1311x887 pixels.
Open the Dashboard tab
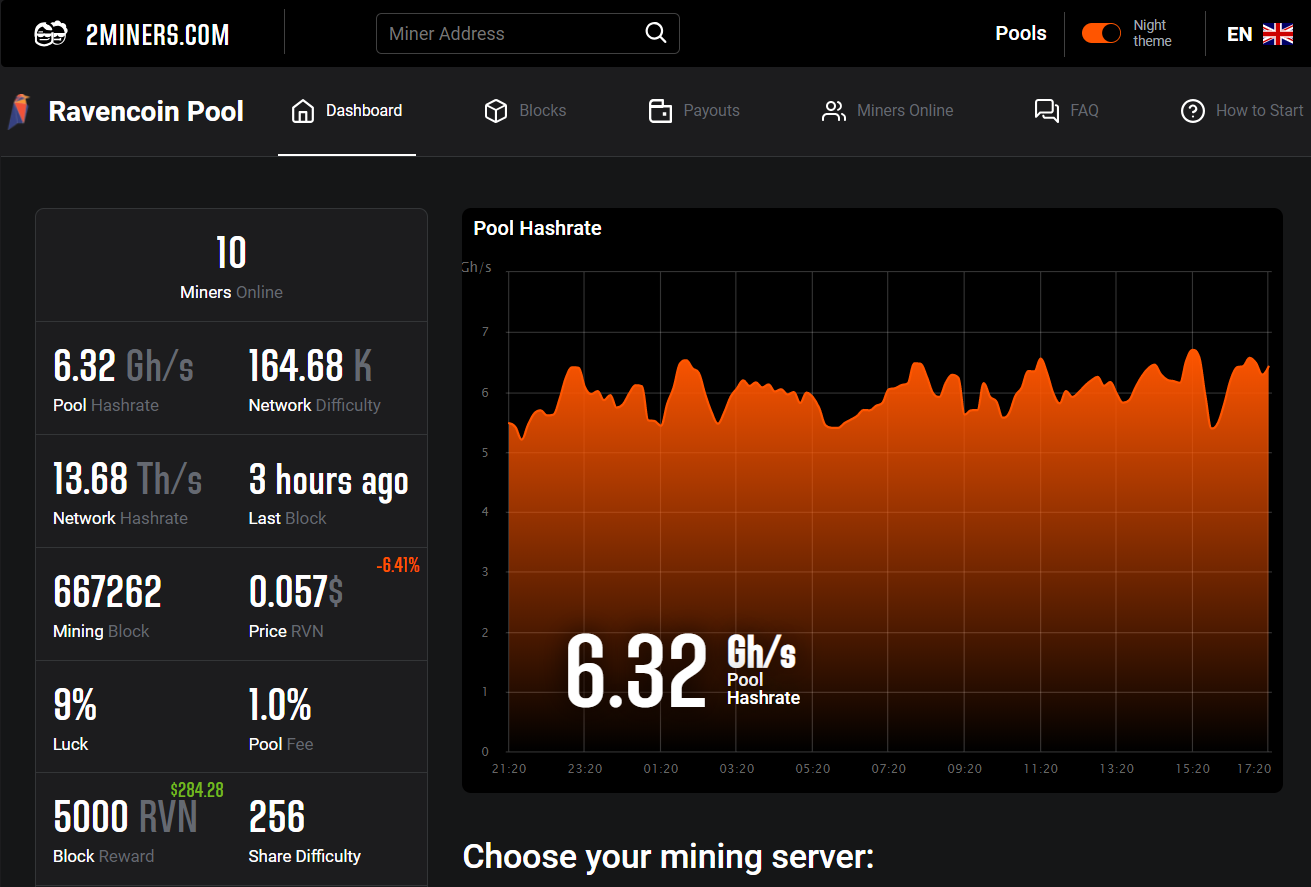(x=347, y=111)
